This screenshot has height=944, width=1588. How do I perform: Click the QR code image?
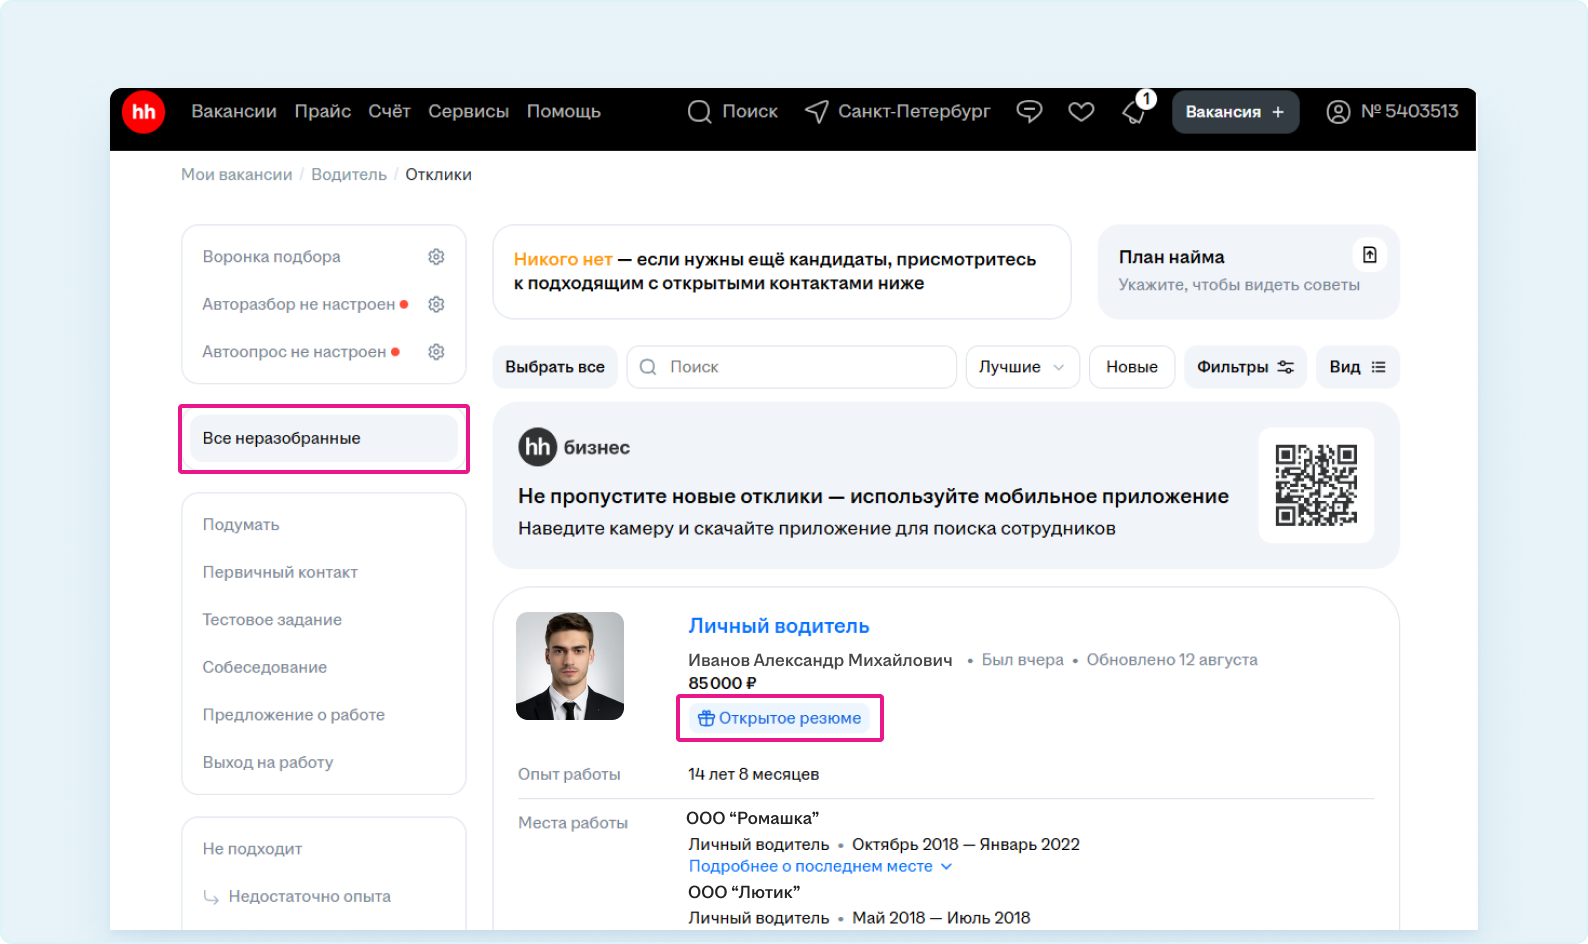1316,485
